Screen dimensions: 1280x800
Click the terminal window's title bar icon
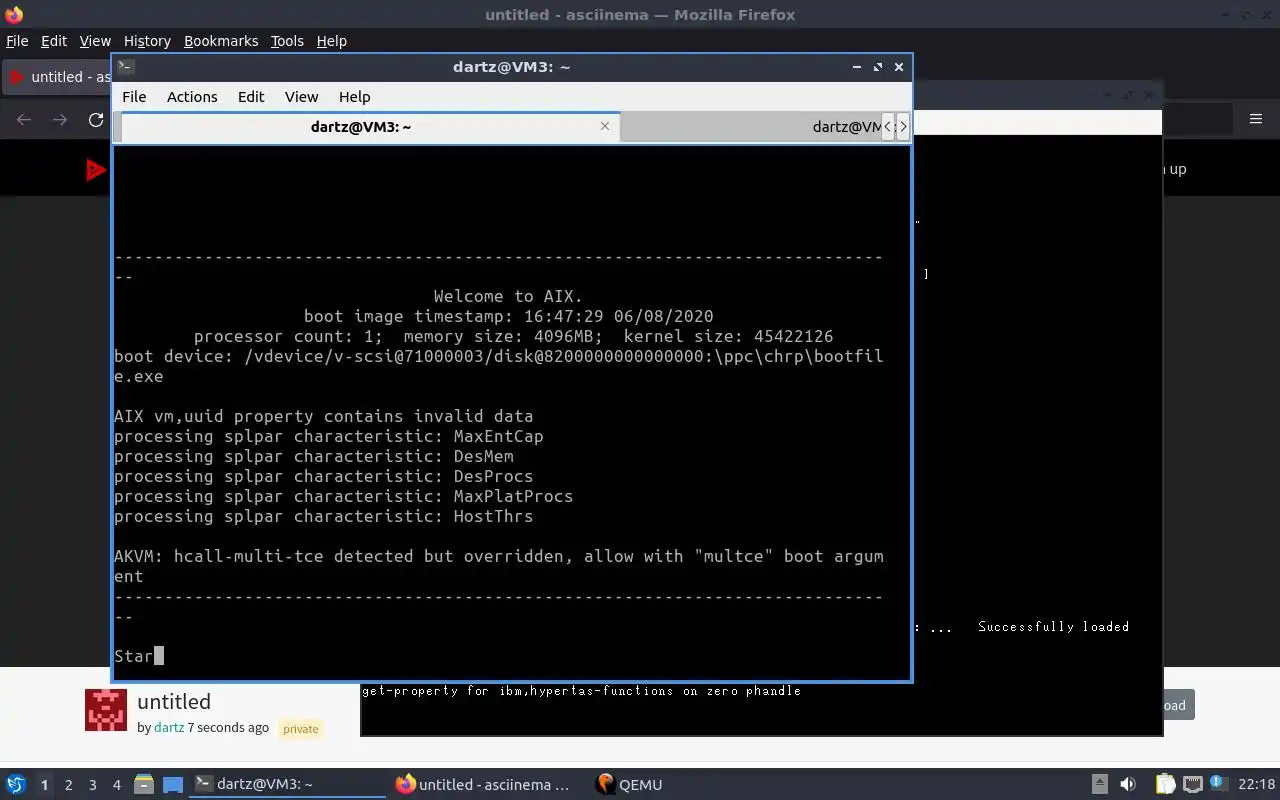click(126, 67)
